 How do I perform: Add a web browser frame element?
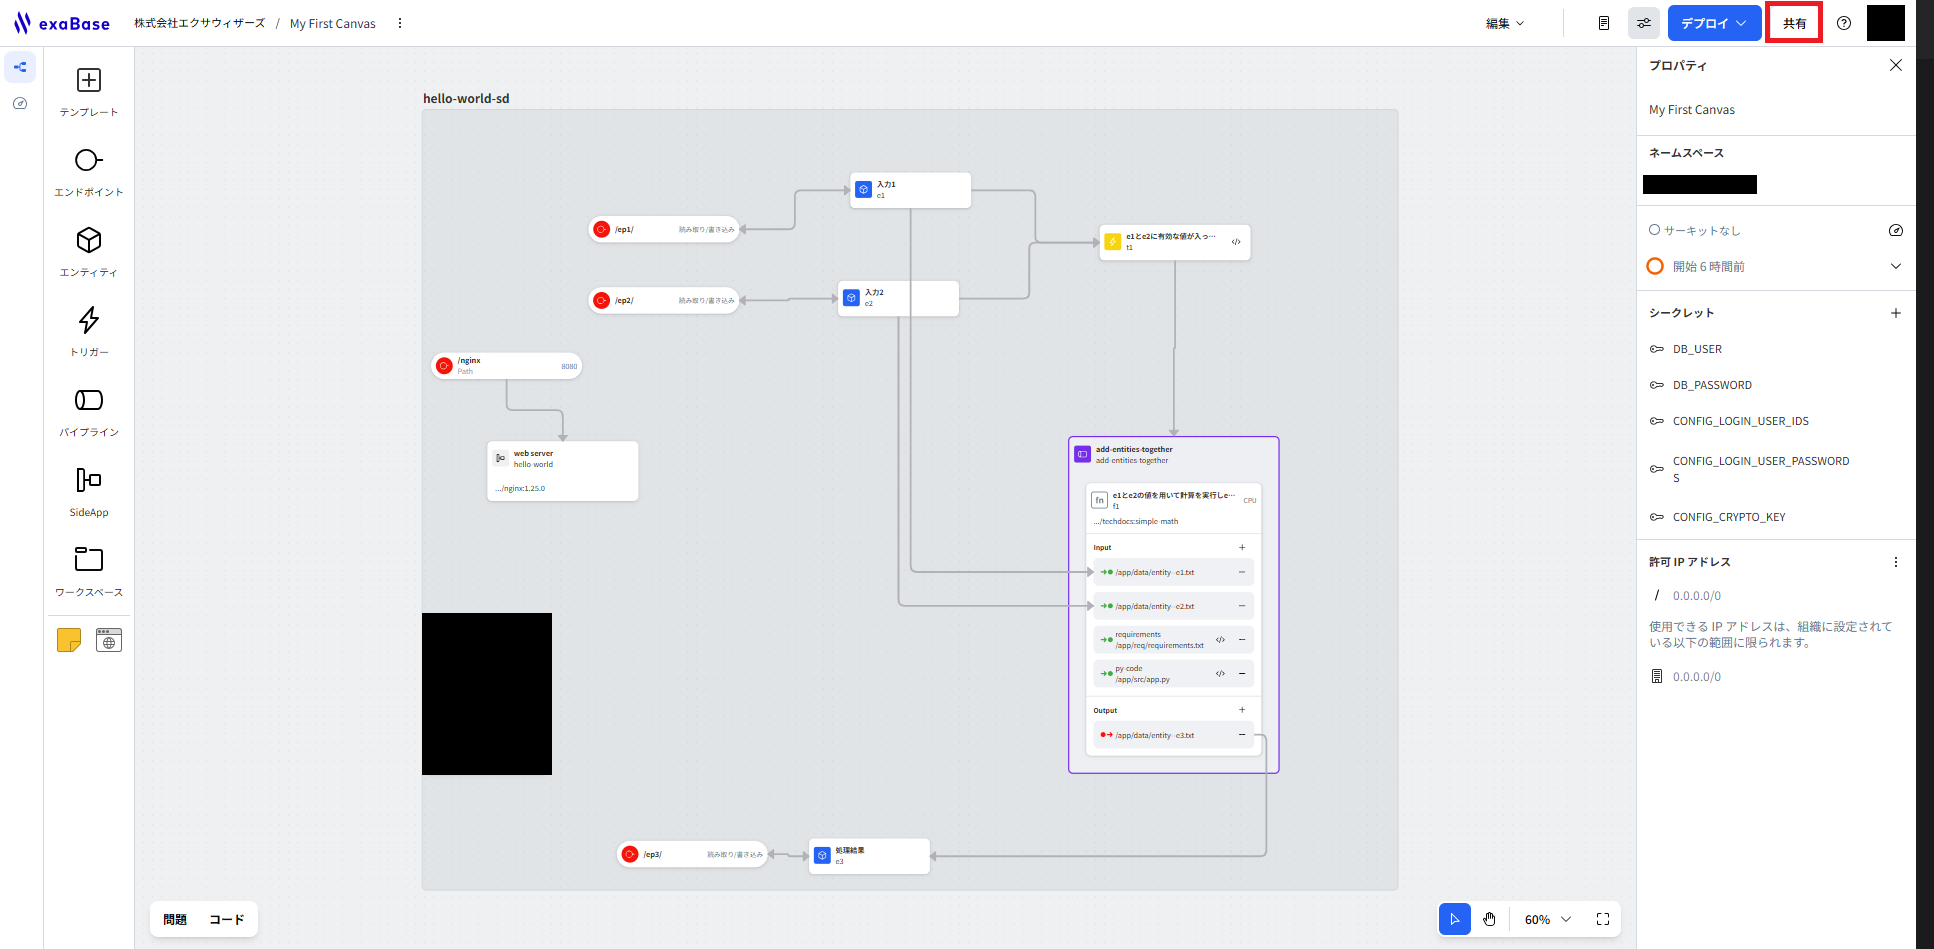point(109,640)
